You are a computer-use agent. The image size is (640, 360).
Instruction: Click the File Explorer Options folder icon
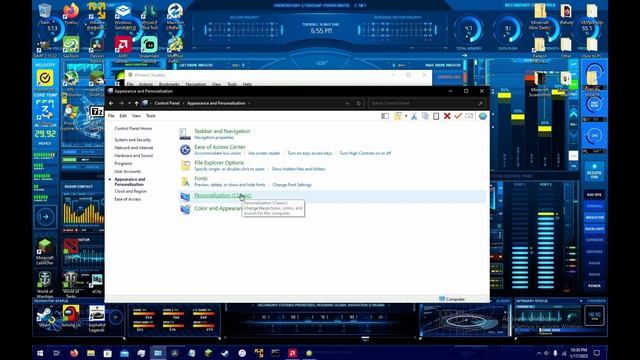coord(185,165)
